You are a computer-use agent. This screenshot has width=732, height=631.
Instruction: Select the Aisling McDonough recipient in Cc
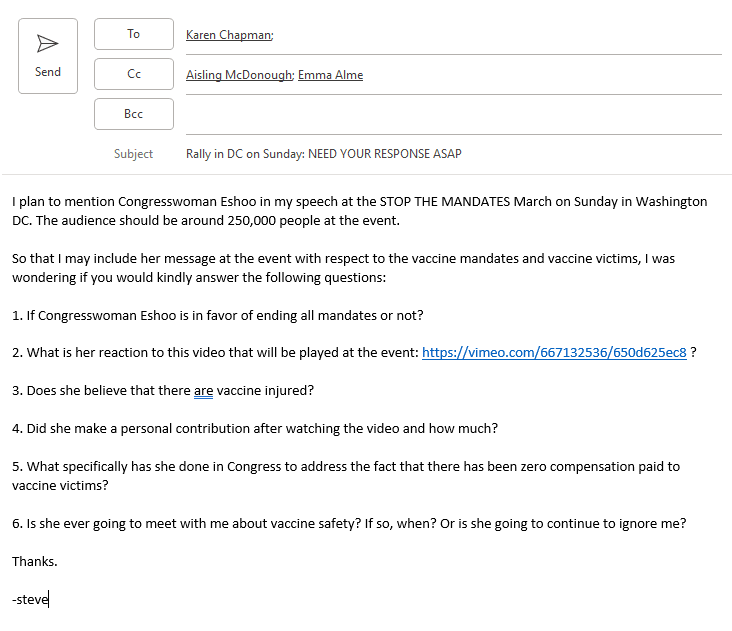239,75
